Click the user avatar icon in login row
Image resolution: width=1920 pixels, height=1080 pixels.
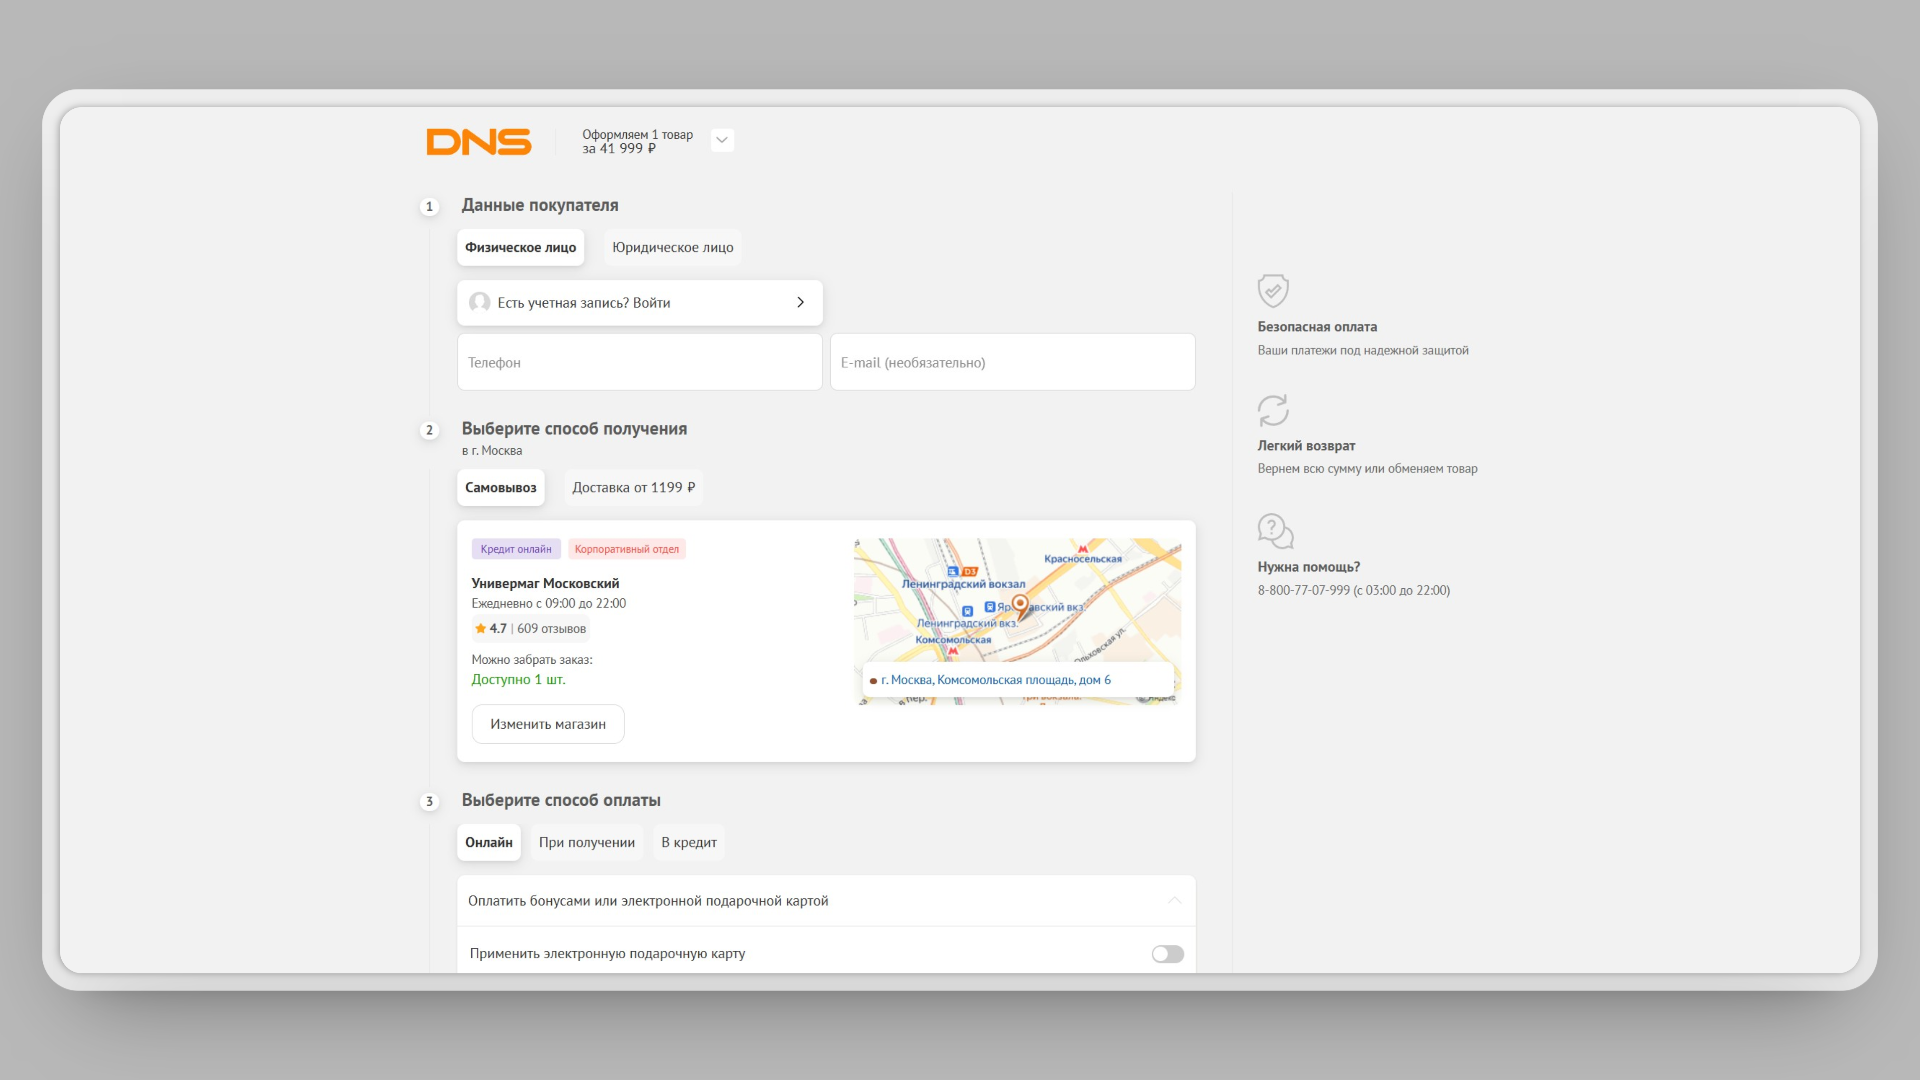tap(480, 302)
